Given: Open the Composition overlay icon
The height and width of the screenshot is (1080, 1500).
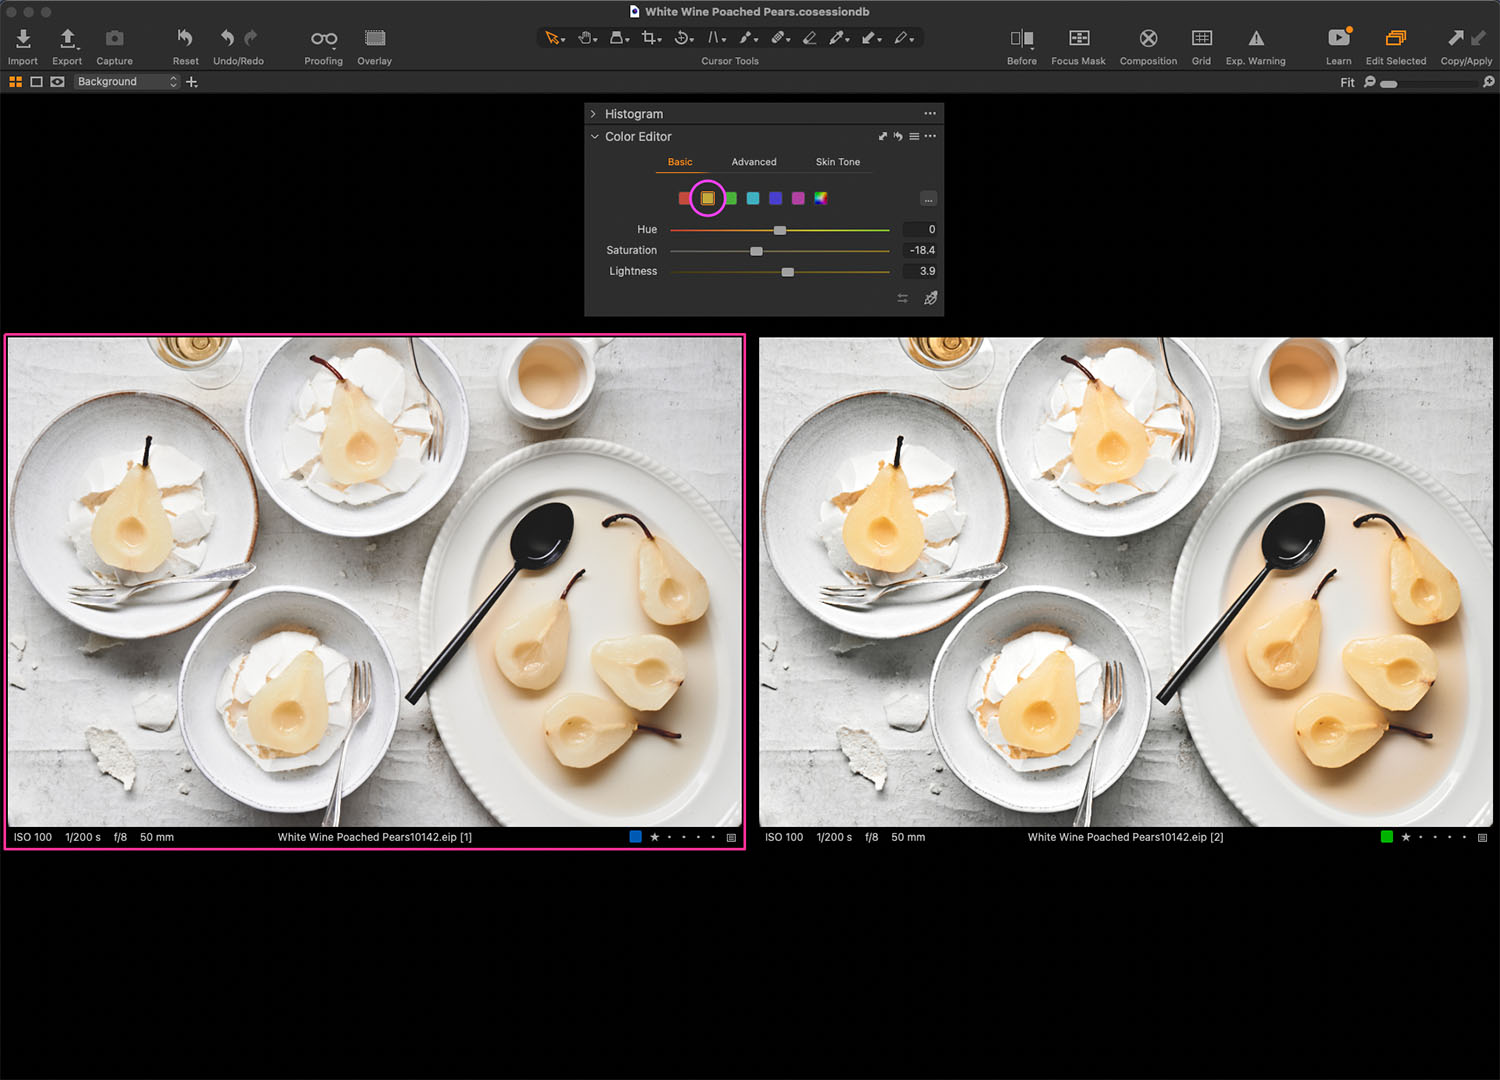Looking at the screenshot, I should (x=1149, y=38).
